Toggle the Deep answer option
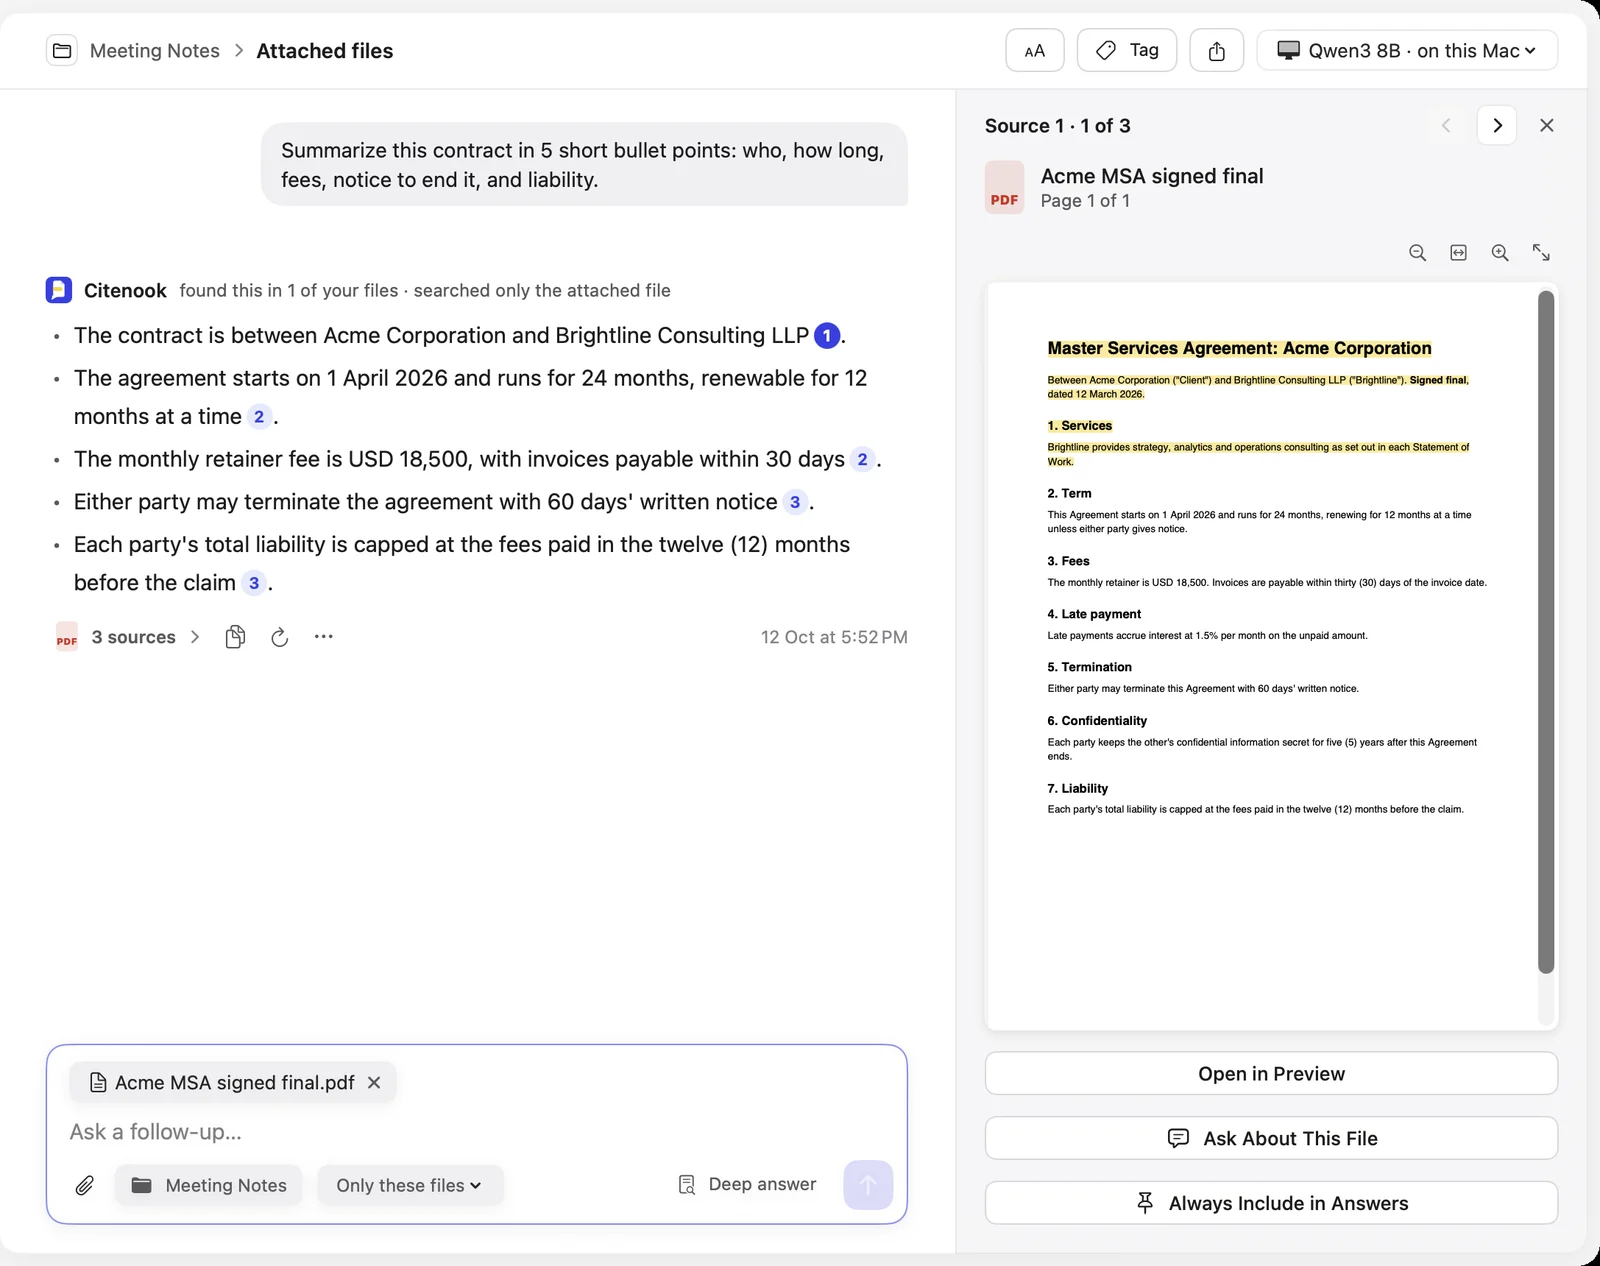Viewport: 1600px width, 1266px height. coord(748,1185)
